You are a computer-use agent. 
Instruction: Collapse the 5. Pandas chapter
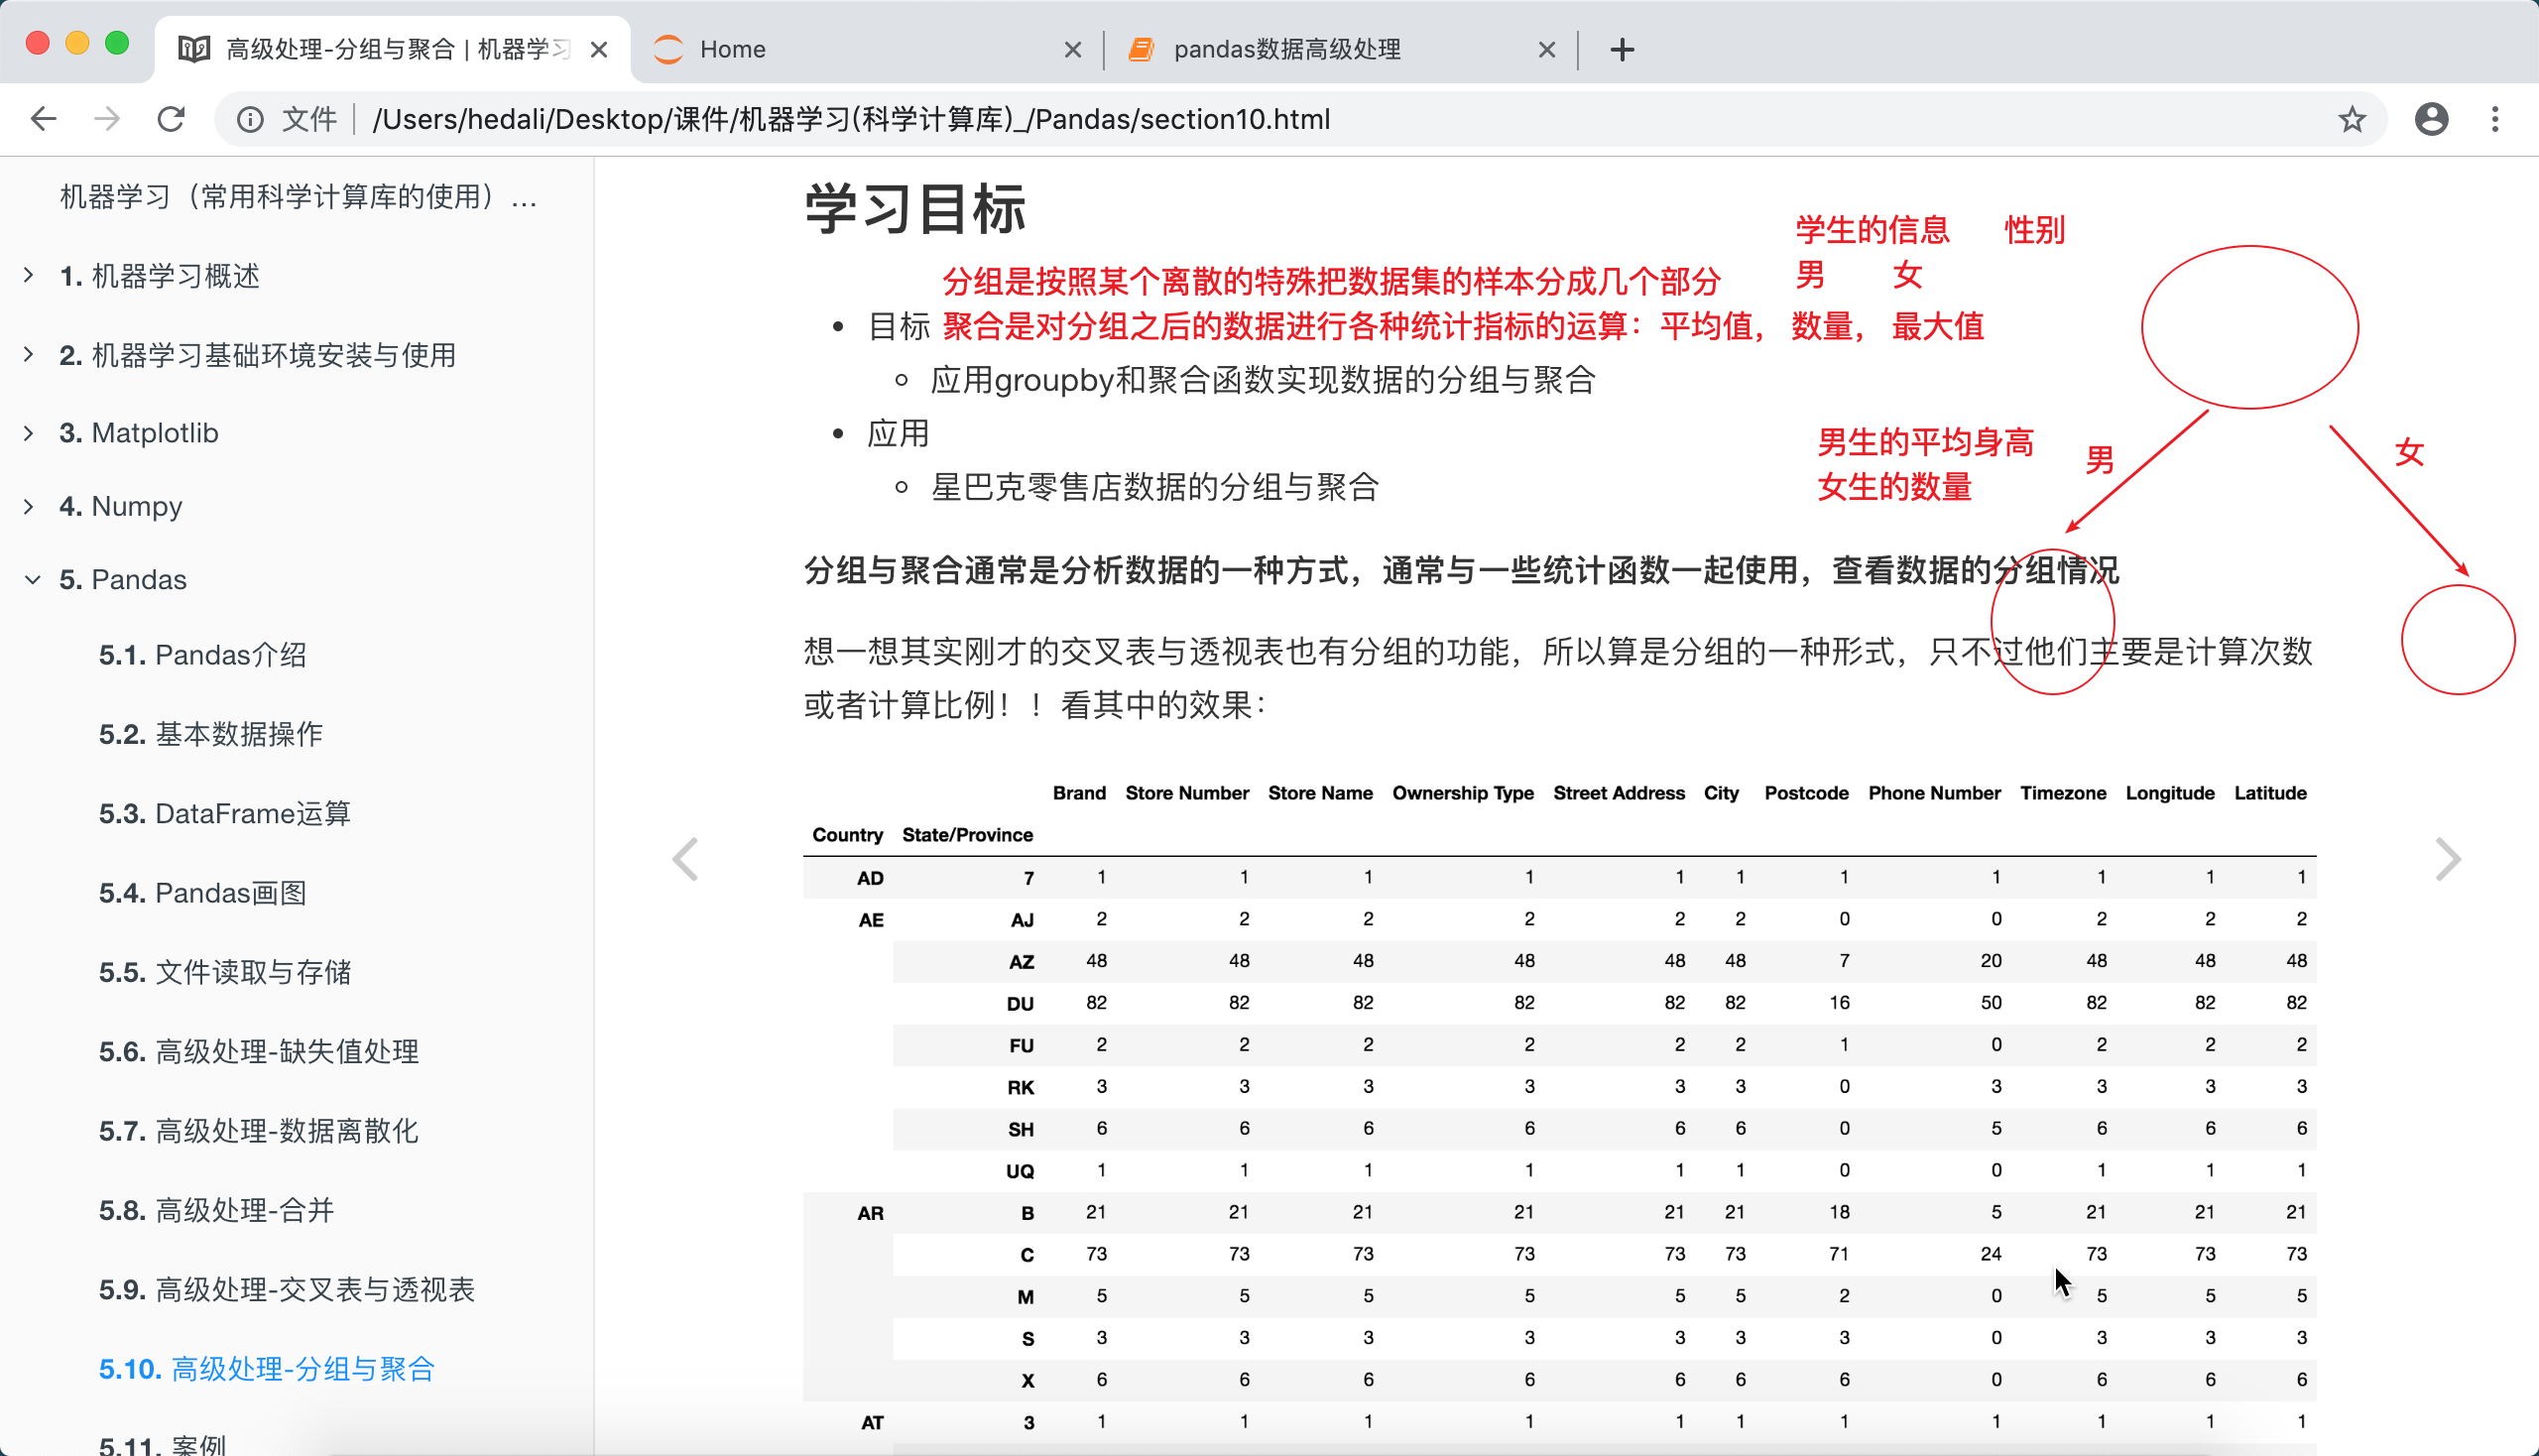[32, 579]
